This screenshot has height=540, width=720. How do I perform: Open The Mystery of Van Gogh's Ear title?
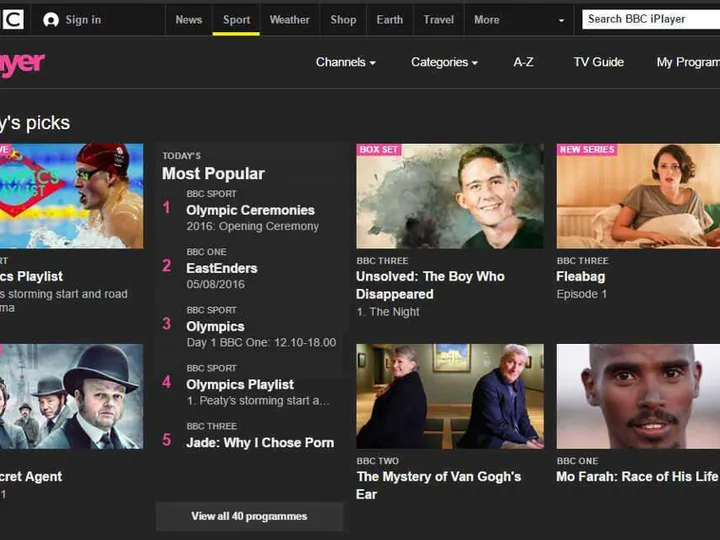point(439,485)
